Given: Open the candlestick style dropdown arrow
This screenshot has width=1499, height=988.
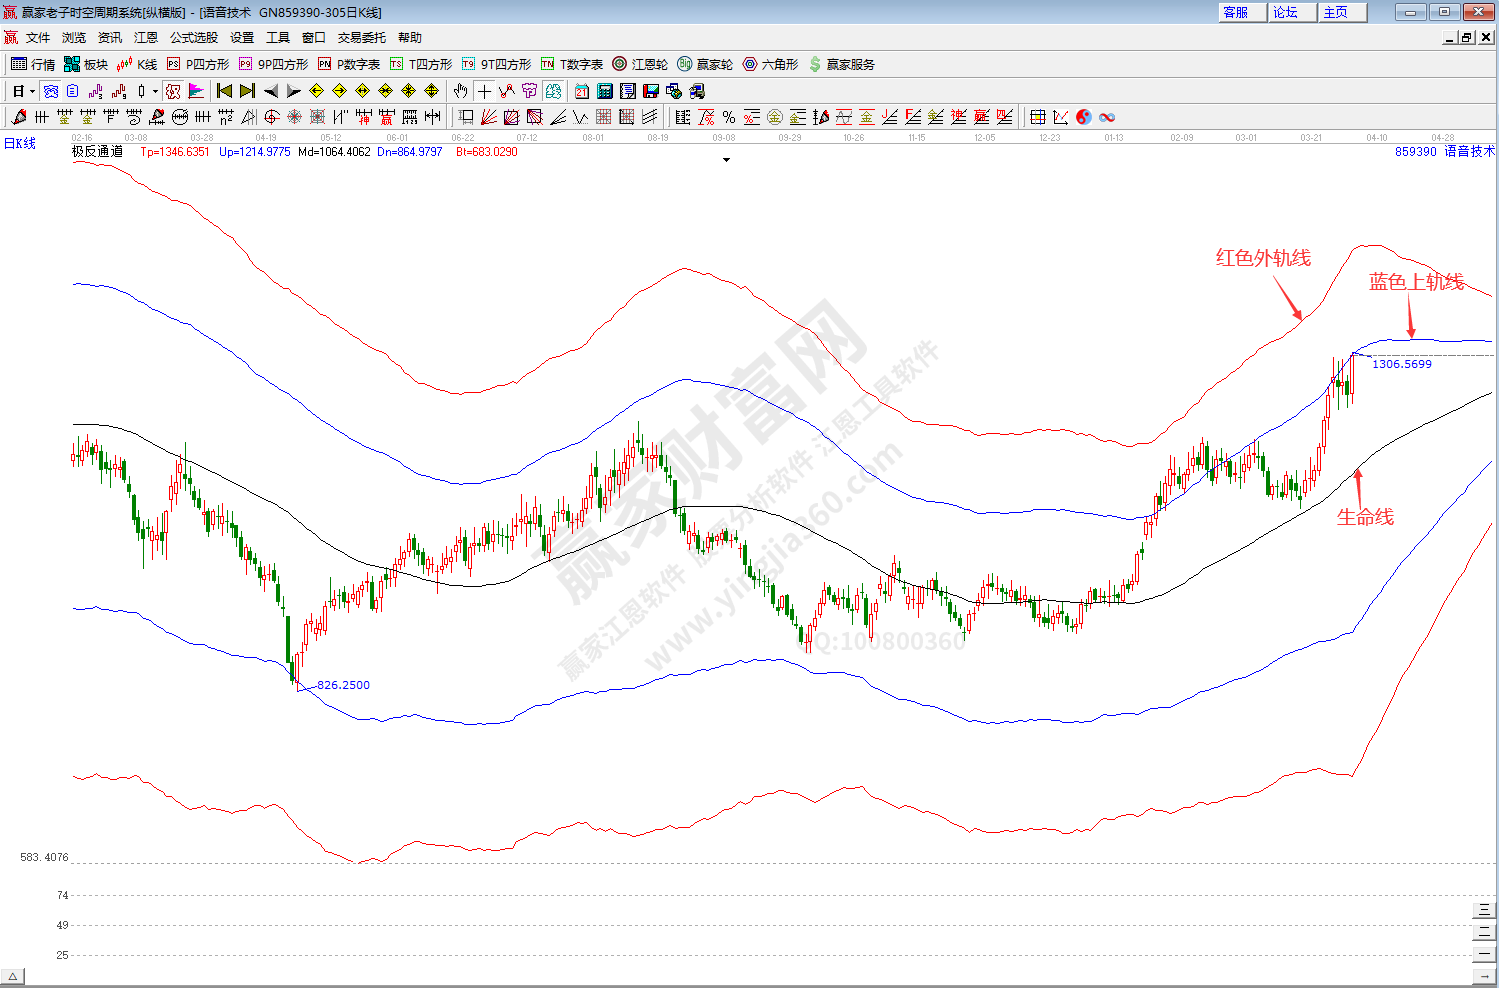Looking at the screenshot, I should pyautogui.click(x=155, y=91).
